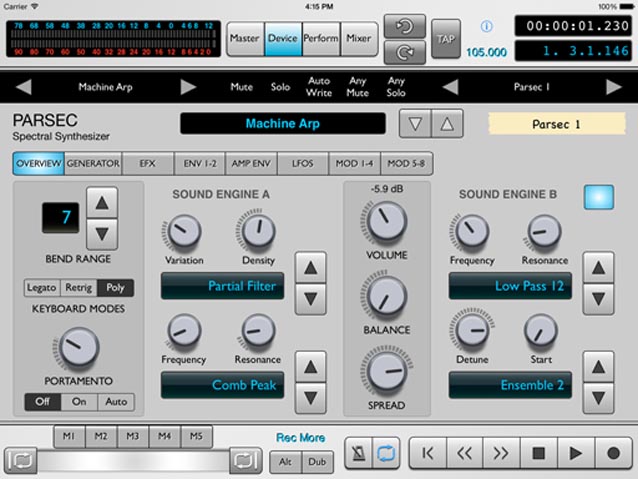Switch to the Mixer view
The image size is (638, 479).
[x=359, y=39]
